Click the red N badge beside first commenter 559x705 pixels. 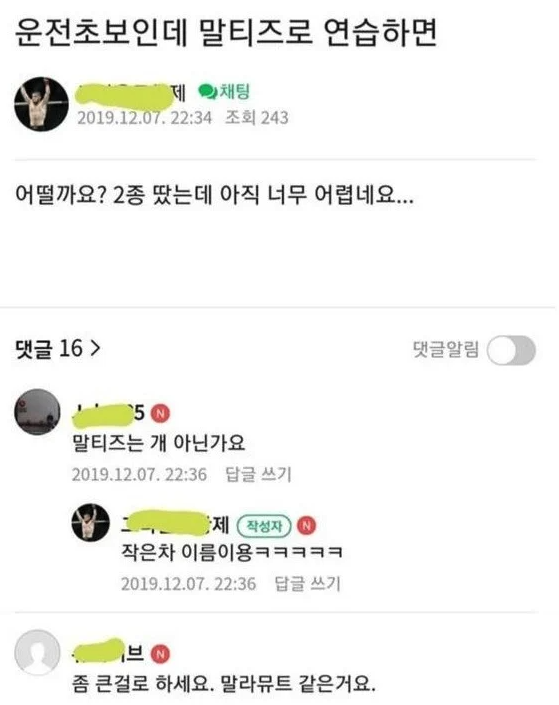(160, 413)
